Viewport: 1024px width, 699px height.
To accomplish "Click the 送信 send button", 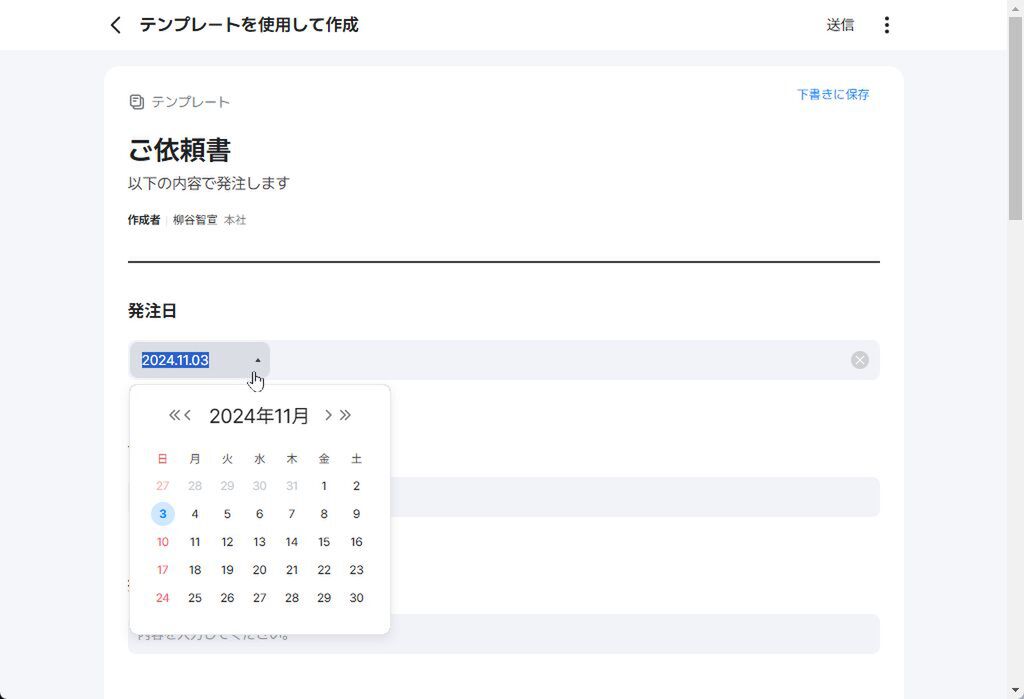I will tap(840, 25).
